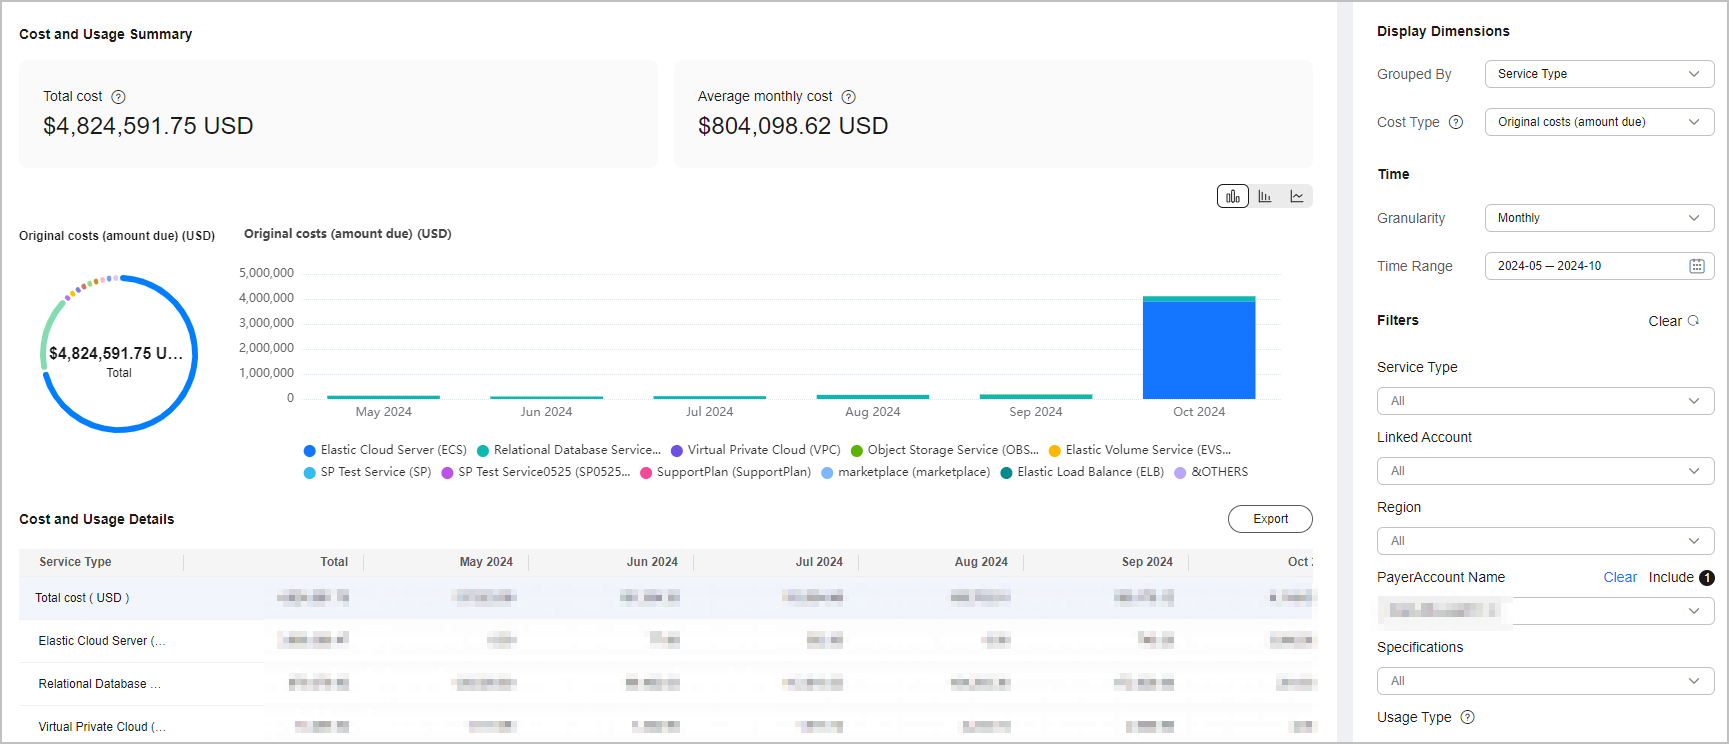Open the Time Range calendar picker icon
The image size is (1729, 744).
click(x=1696, y=266)
